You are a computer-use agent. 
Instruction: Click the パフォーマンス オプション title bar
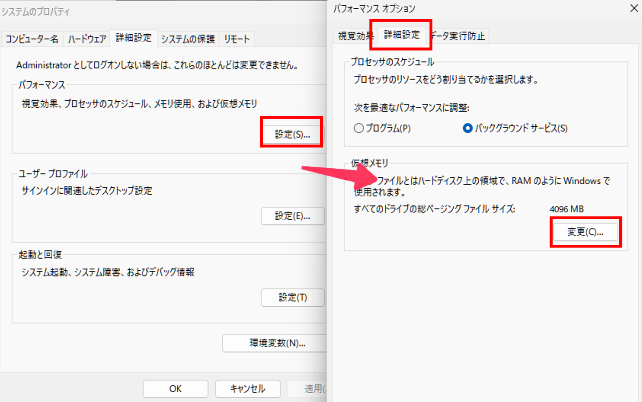point(480,10)
